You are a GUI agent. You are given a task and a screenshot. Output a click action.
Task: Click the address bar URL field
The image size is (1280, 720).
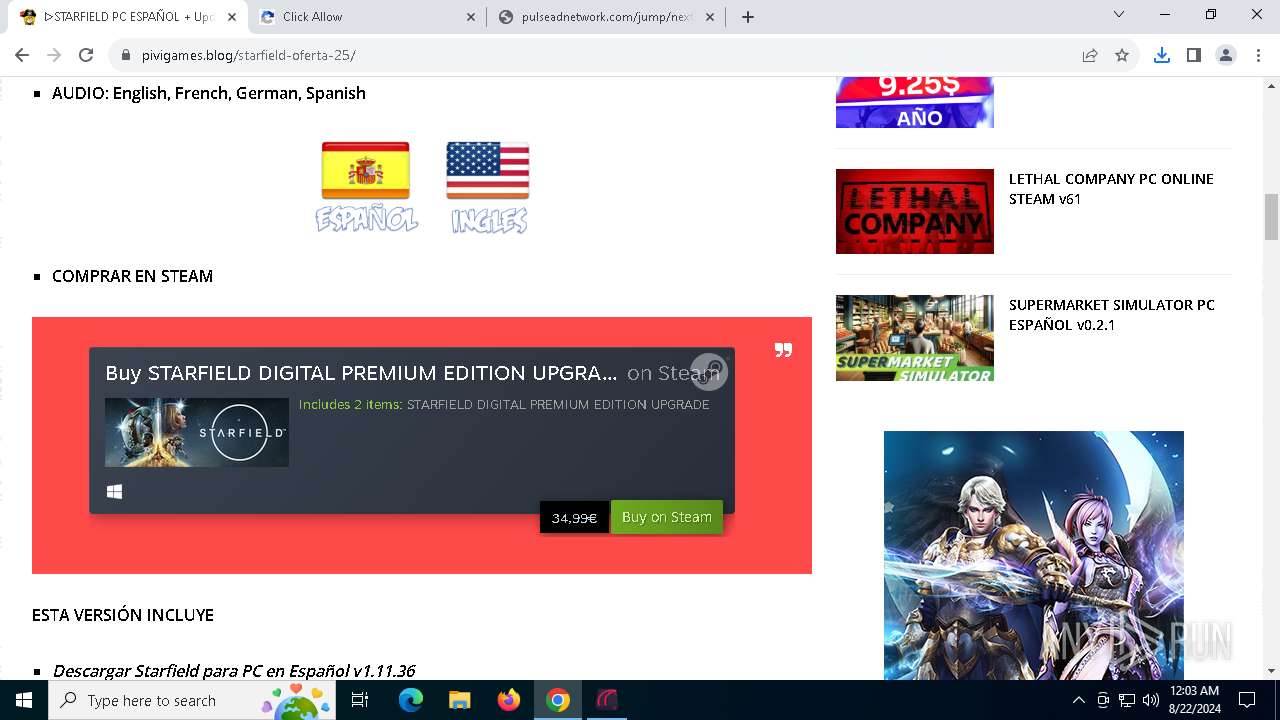coord(600,55)
